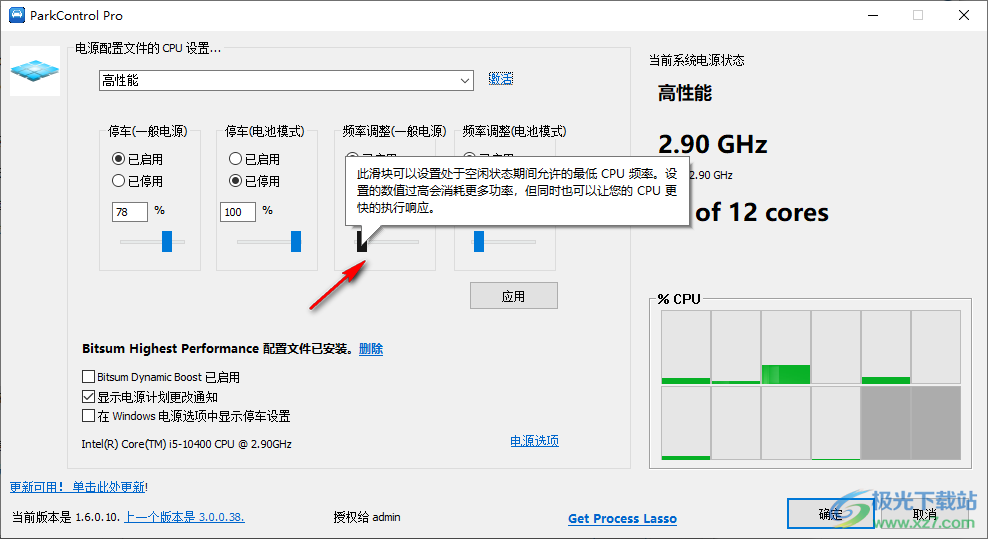Click the 频率调整(电池模式) slider thumb
Image resolution: width=988 pixels, height=539 pixels.
click(479, 241)
